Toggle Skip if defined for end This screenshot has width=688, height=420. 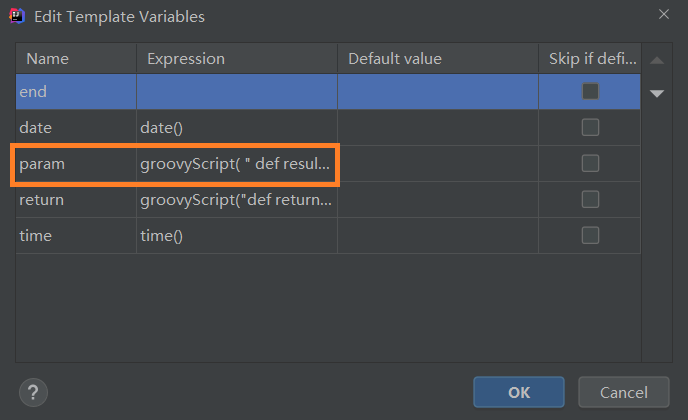tap(590, 91)
